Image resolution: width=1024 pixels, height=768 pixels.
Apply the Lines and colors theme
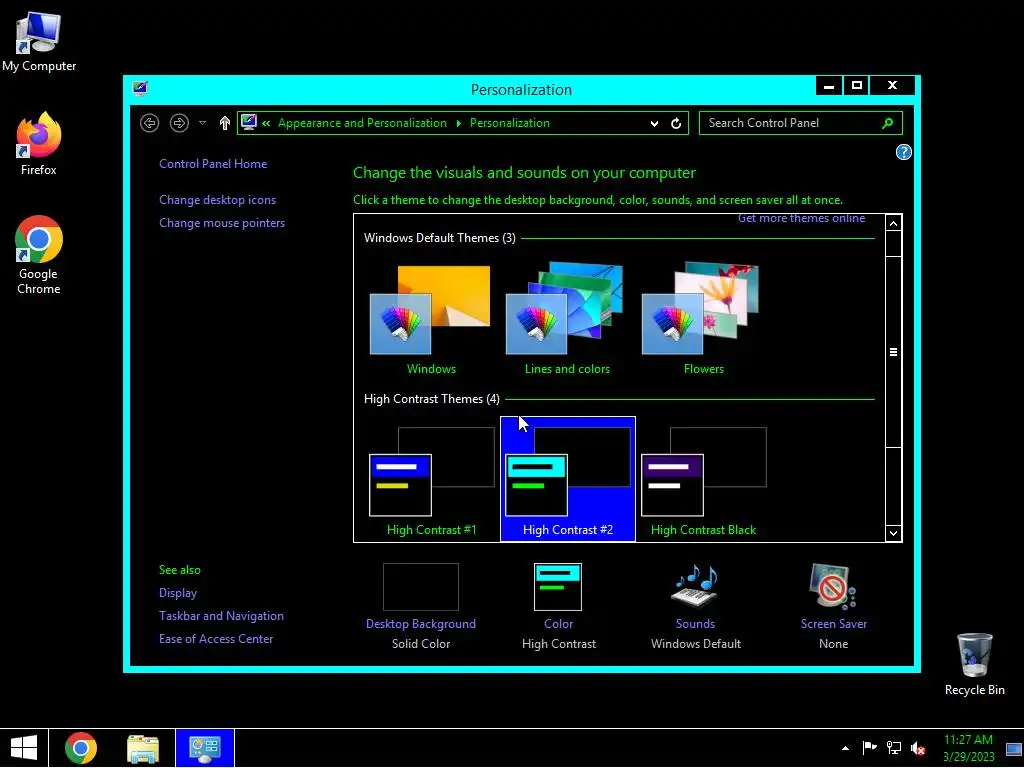pyautogui.click(x=567, y=320)
